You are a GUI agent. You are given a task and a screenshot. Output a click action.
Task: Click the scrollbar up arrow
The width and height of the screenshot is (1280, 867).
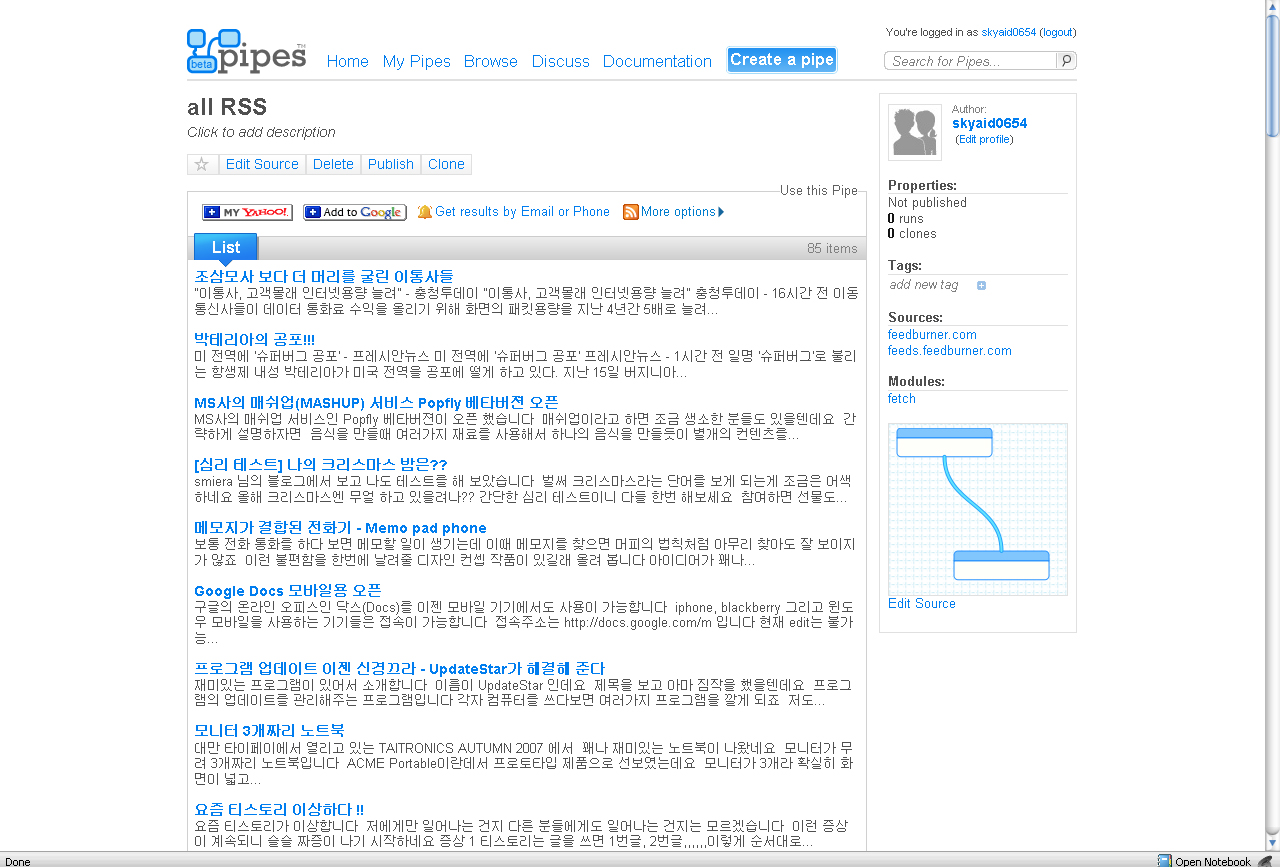click(1272, 8)
